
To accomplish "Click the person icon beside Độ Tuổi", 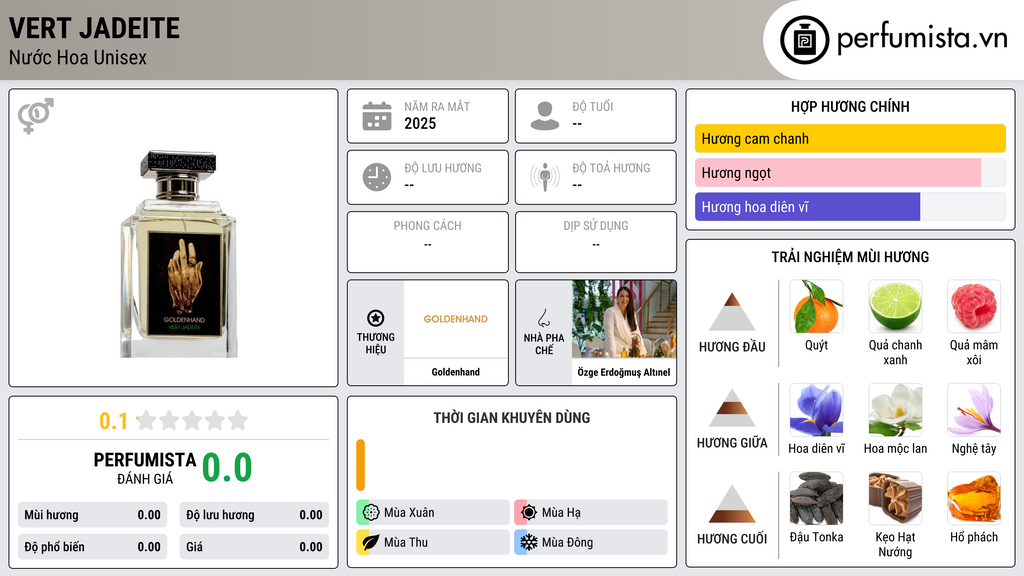I will 545,116.
